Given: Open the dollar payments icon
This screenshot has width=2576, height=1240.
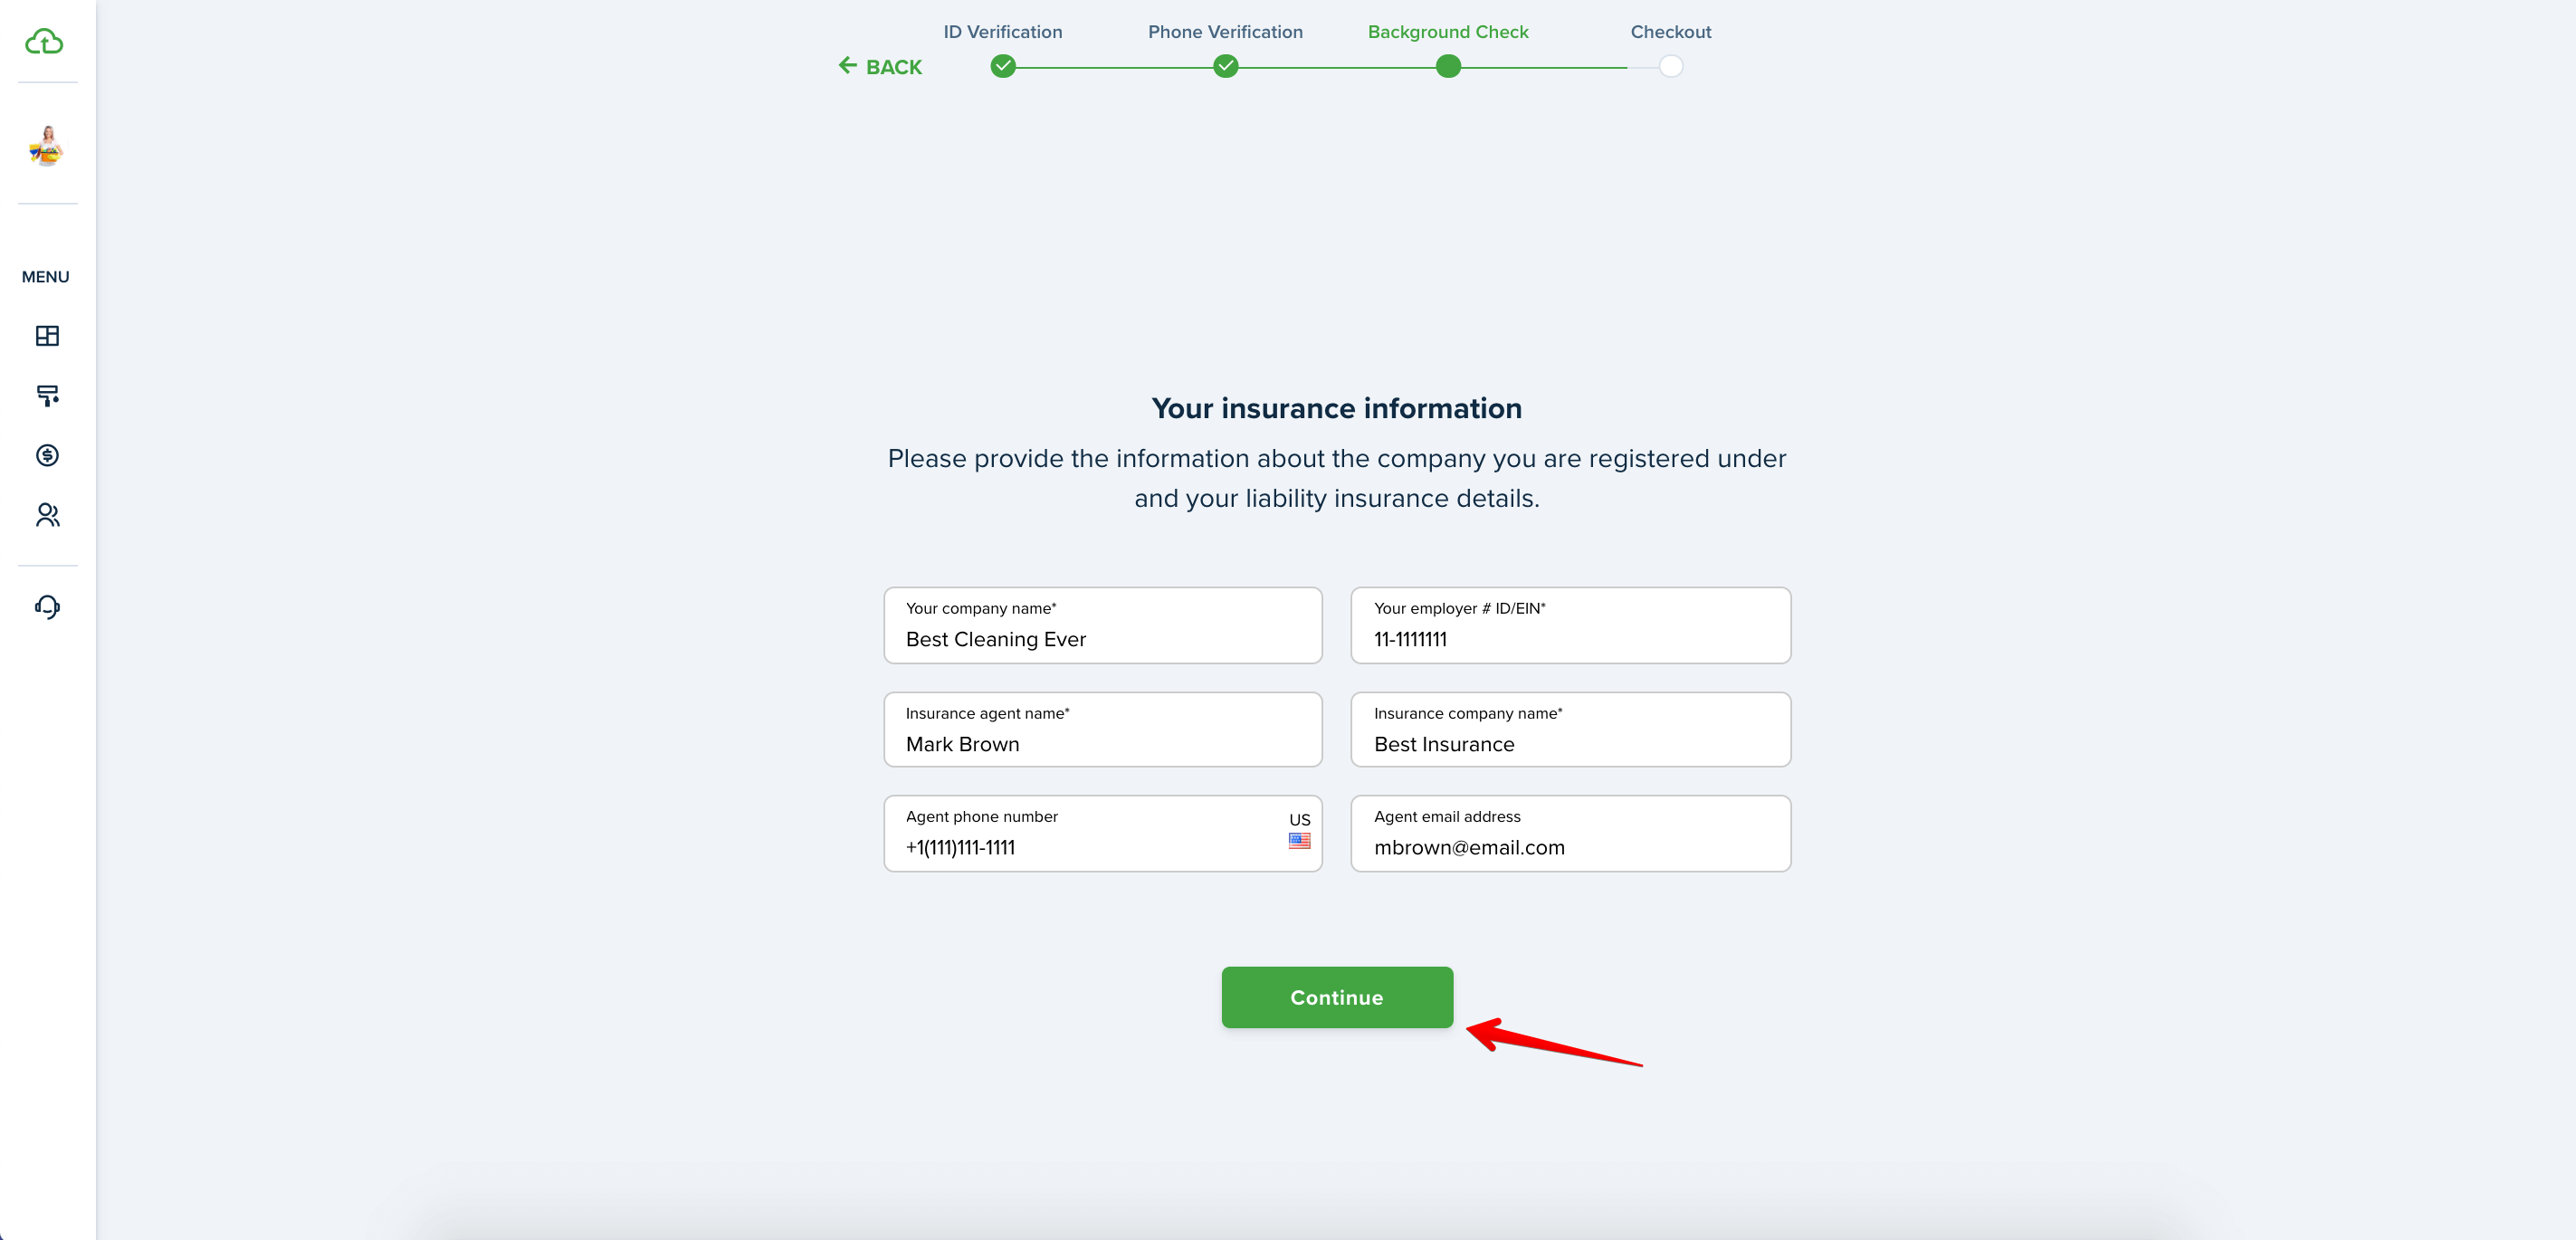Looking at the screenshot, I should 47,455.
